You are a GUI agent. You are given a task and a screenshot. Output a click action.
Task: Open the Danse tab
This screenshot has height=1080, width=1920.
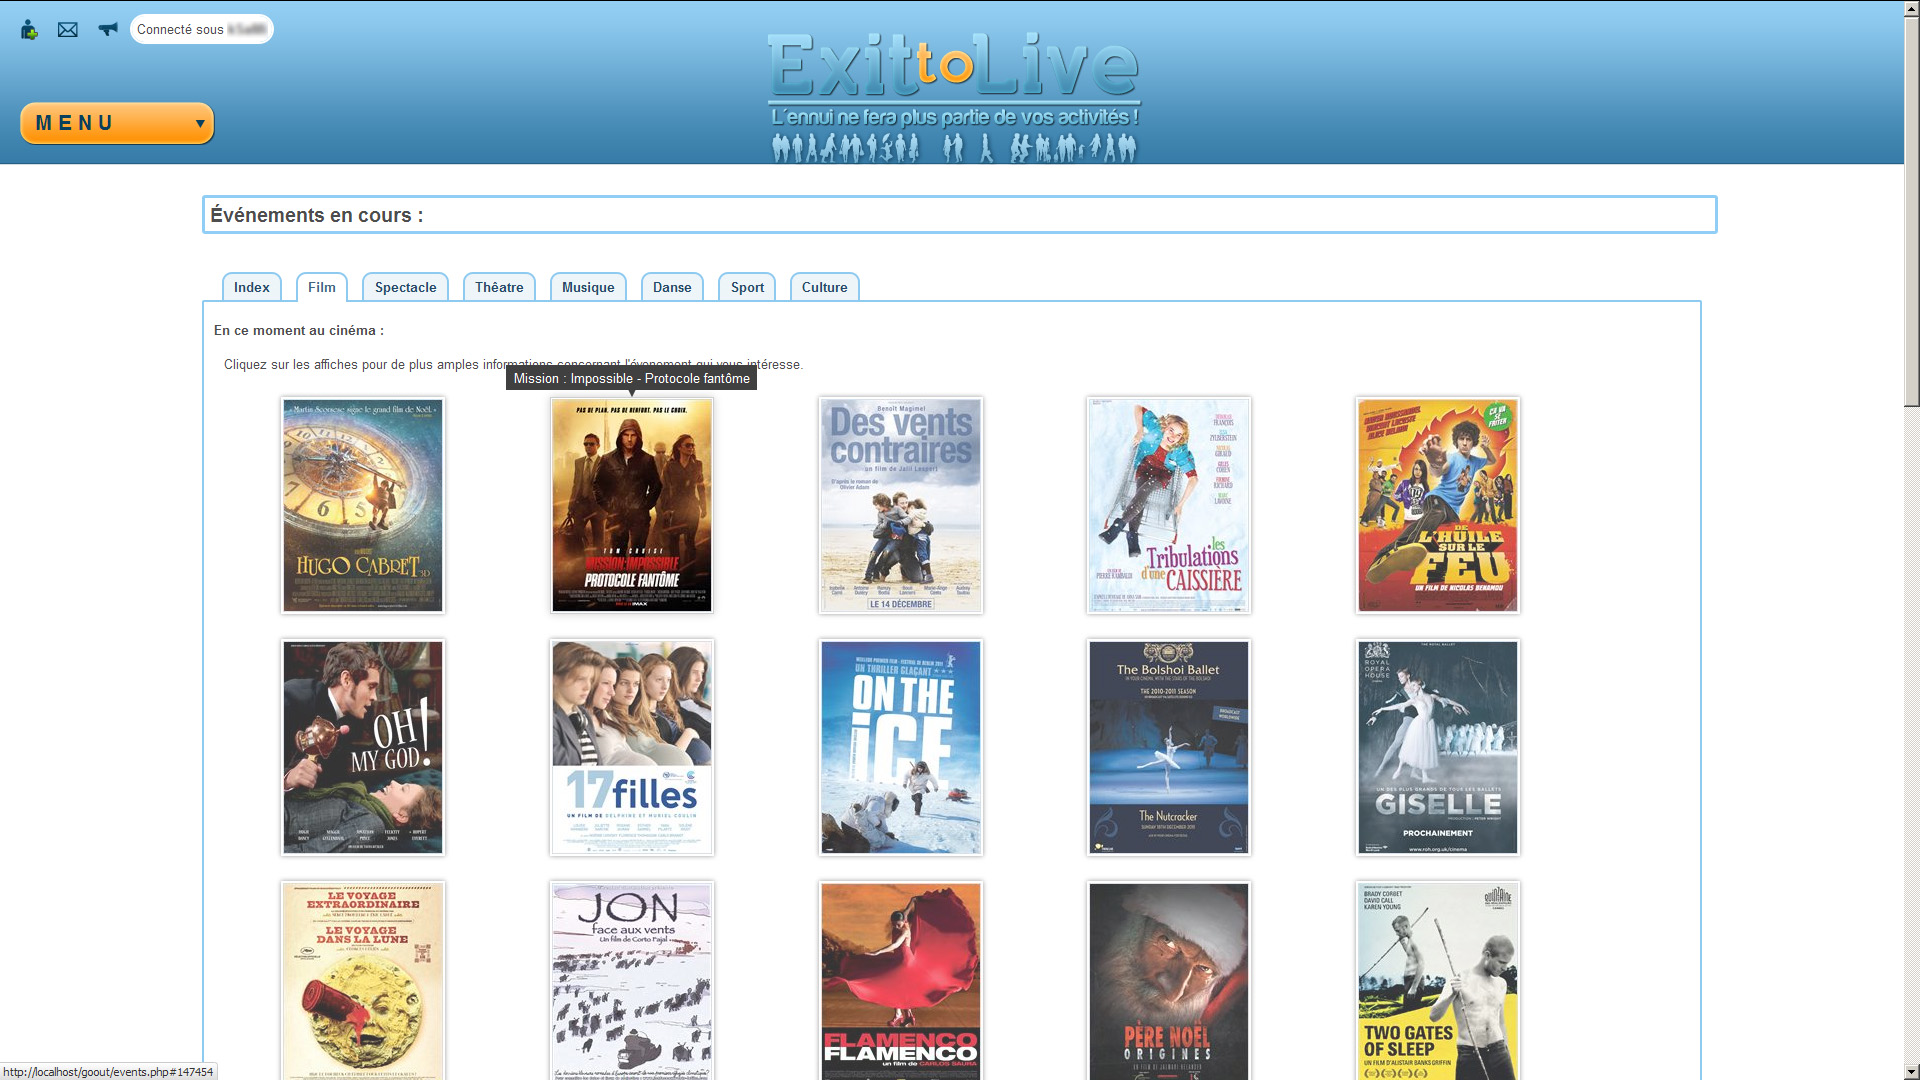pyautogui.click(x=672, y=287)
